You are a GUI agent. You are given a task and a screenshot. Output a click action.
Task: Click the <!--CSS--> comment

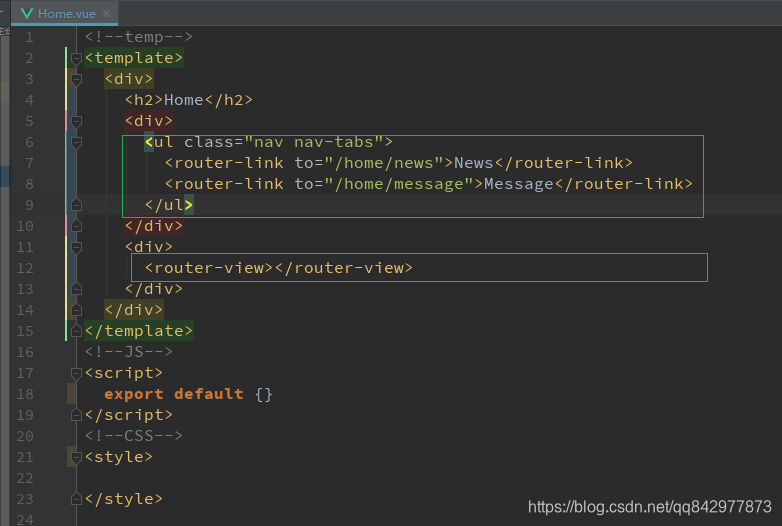click(134, 436)
